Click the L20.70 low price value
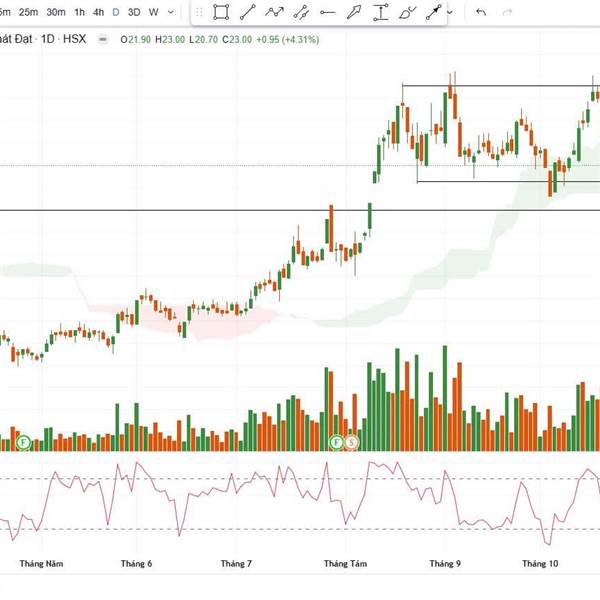This screenshot has width=600, height=600. (204, 39)
